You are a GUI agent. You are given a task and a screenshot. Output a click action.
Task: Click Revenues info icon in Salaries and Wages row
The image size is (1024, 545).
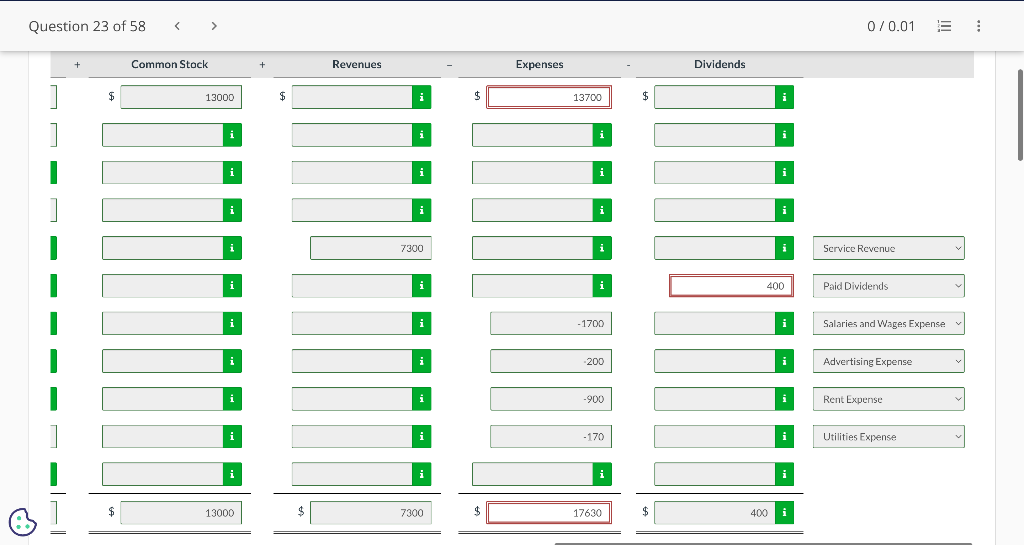(421, 324)
